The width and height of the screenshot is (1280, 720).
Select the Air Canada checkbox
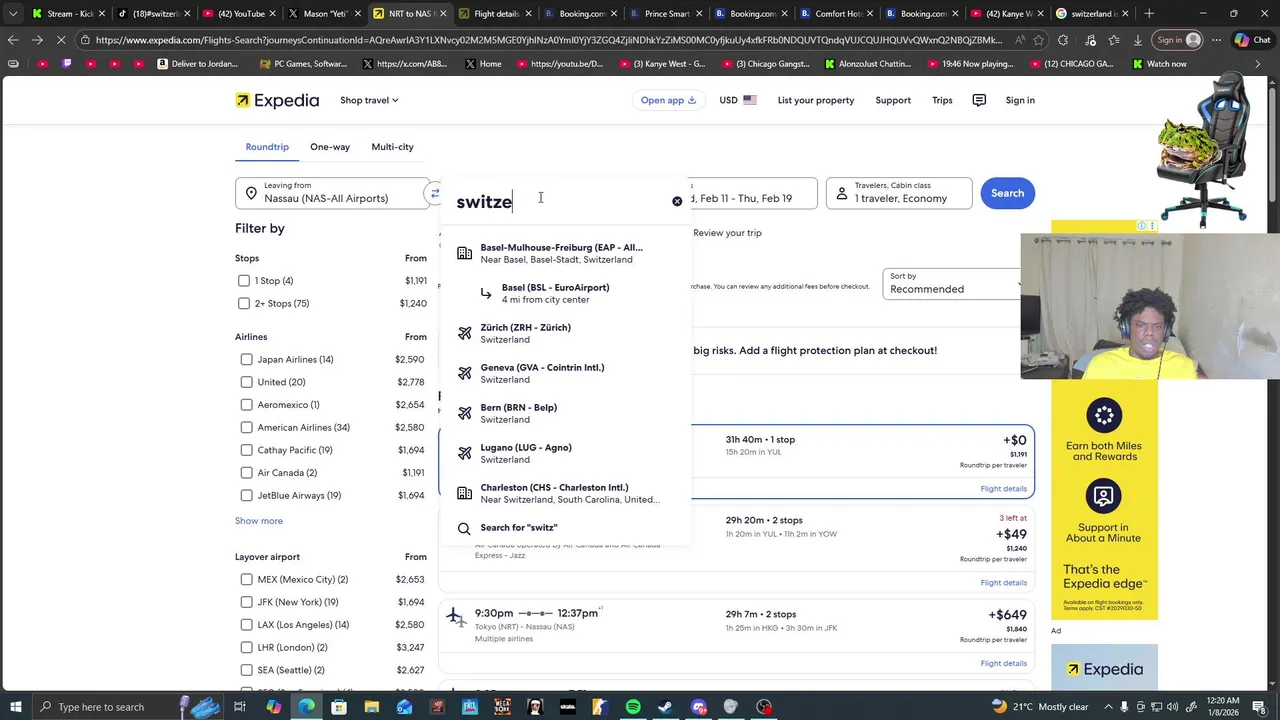(246, 472)
